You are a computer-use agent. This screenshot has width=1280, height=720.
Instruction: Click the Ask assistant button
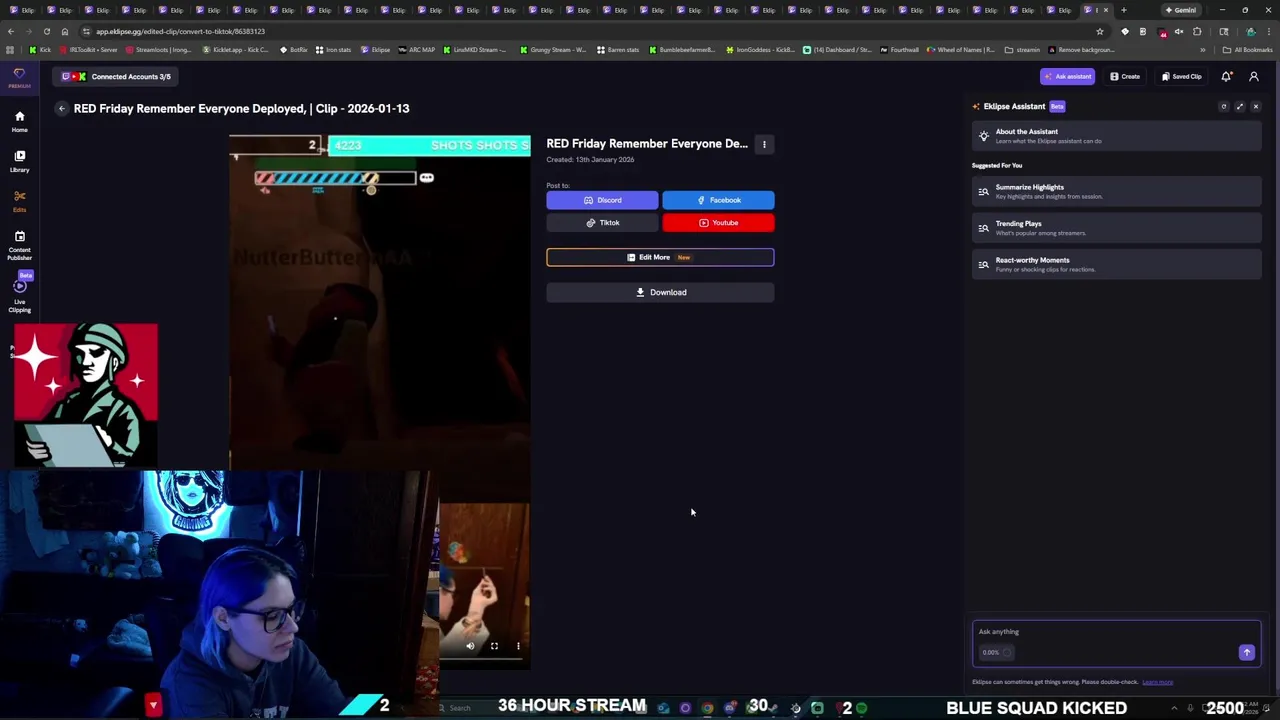click(x=1067, y=76)
